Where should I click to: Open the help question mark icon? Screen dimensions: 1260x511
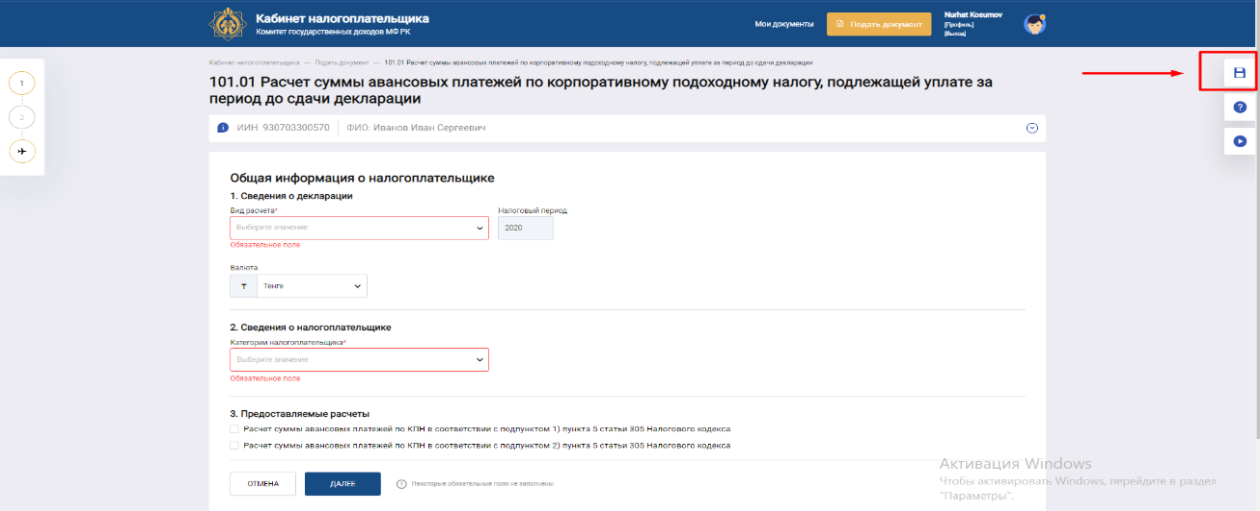(1239, 107)
